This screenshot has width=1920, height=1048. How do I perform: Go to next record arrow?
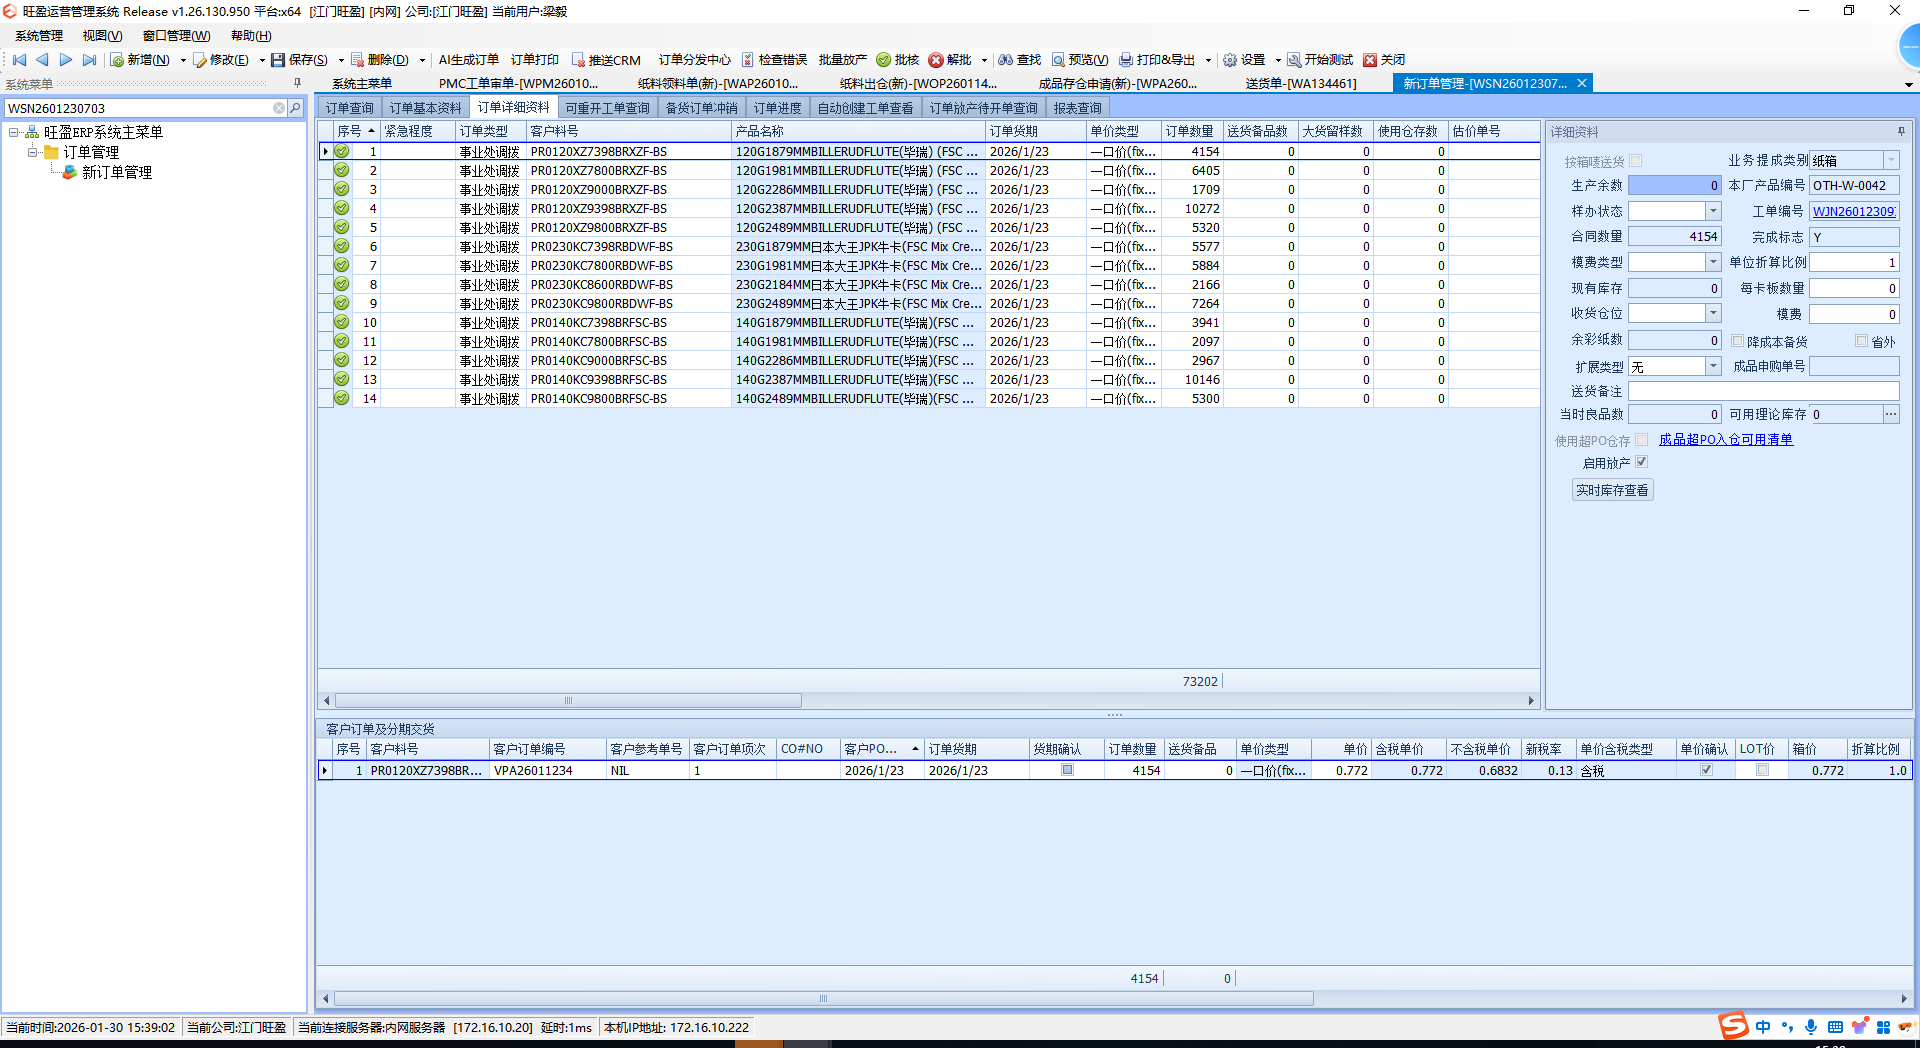pos(66,60)
